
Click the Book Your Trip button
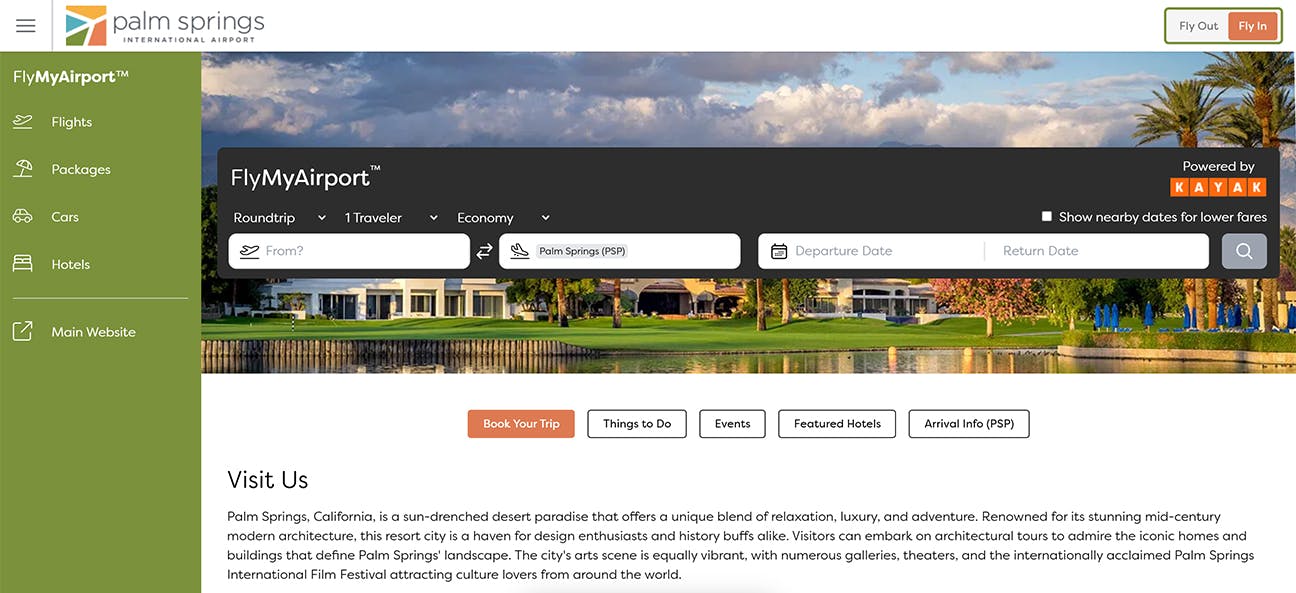point(521,424)
